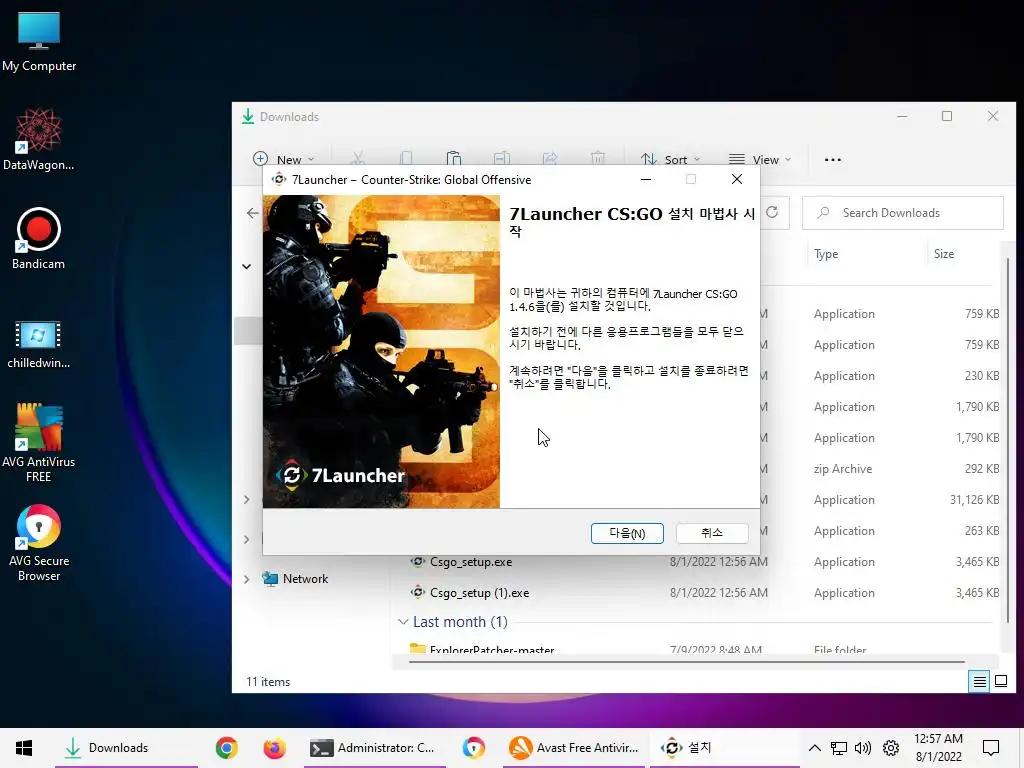Image resolution: width=1024 pixels, height=768 pixels.
Task: Expand the Network tree item
Action: pos(246,579)
